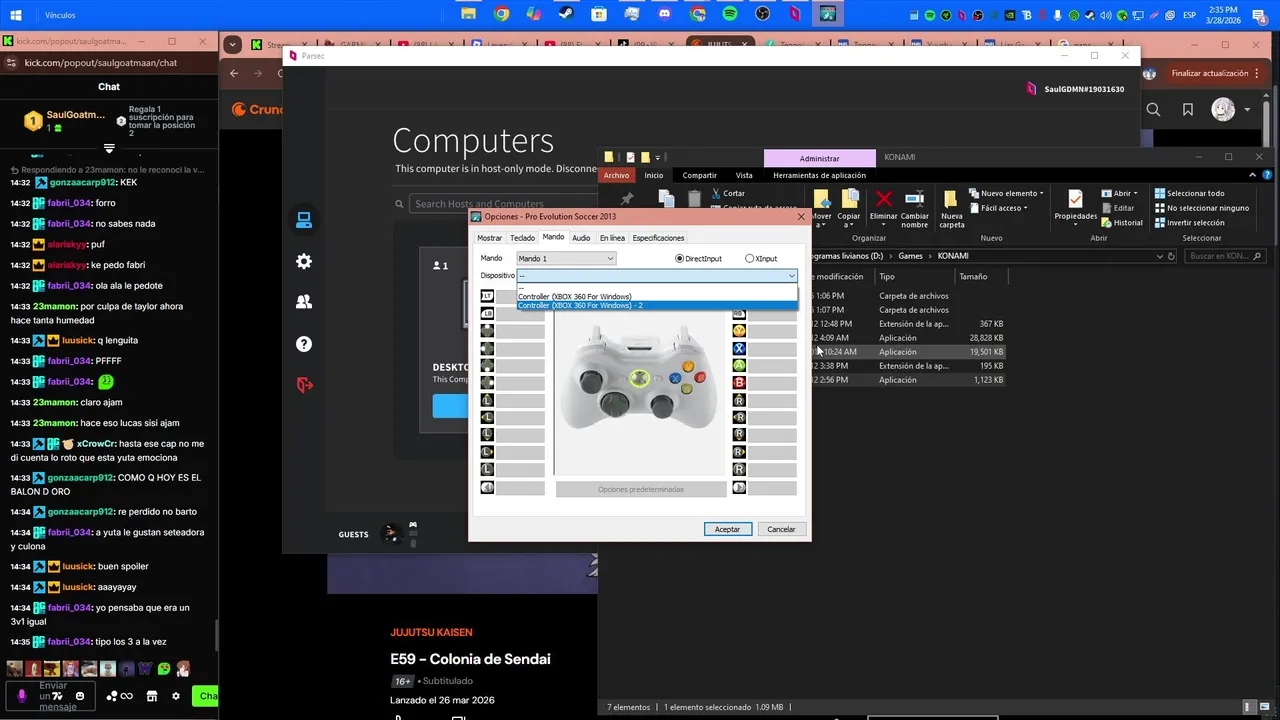This screenshot has height=720, width=1280.
Task: Switch to the Mostrar tab
Action: (490, 238)
